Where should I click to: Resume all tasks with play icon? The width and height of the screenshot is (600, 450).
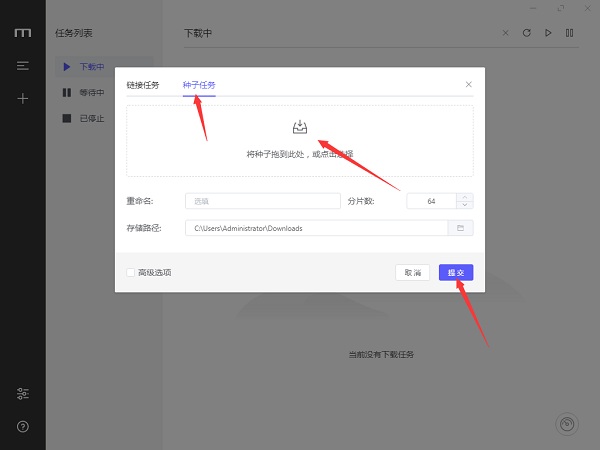[548, 33]
